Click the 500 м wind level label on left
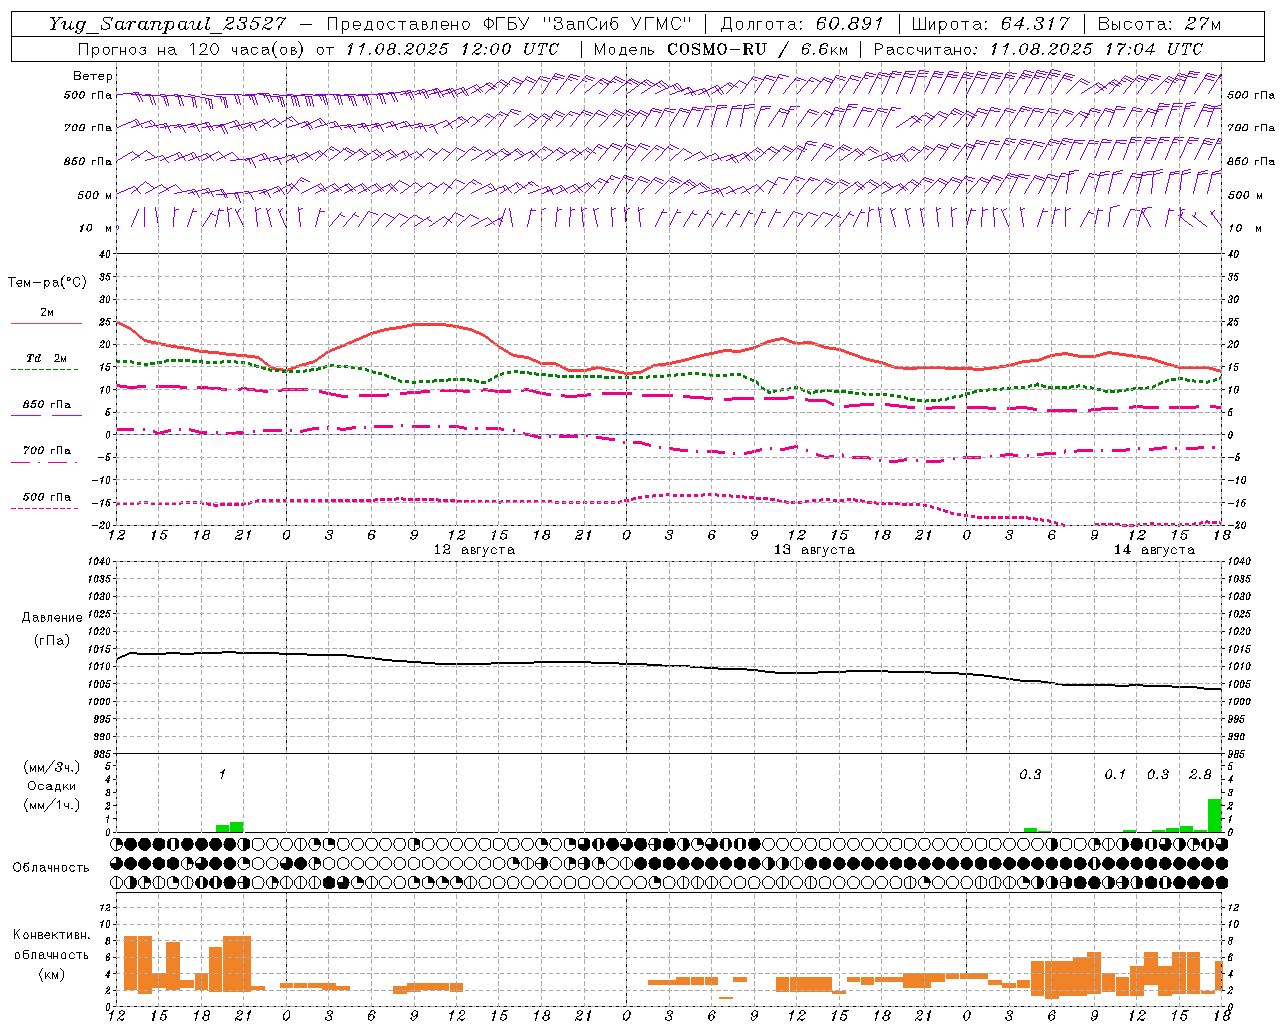This screenshot has width=1280, height=1024. coord(96,195)
